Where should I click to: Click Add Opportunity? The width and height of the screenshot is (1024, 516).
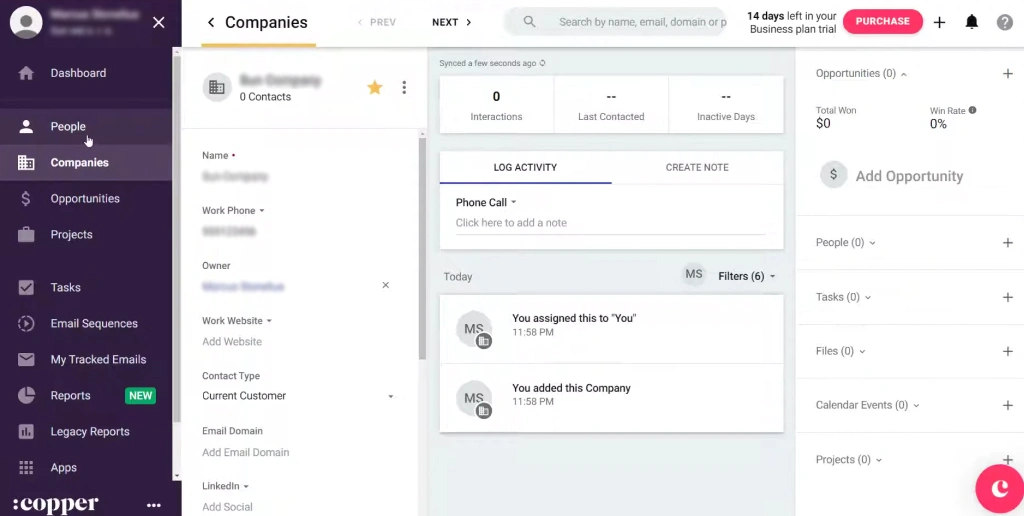[x=892, y=176]
